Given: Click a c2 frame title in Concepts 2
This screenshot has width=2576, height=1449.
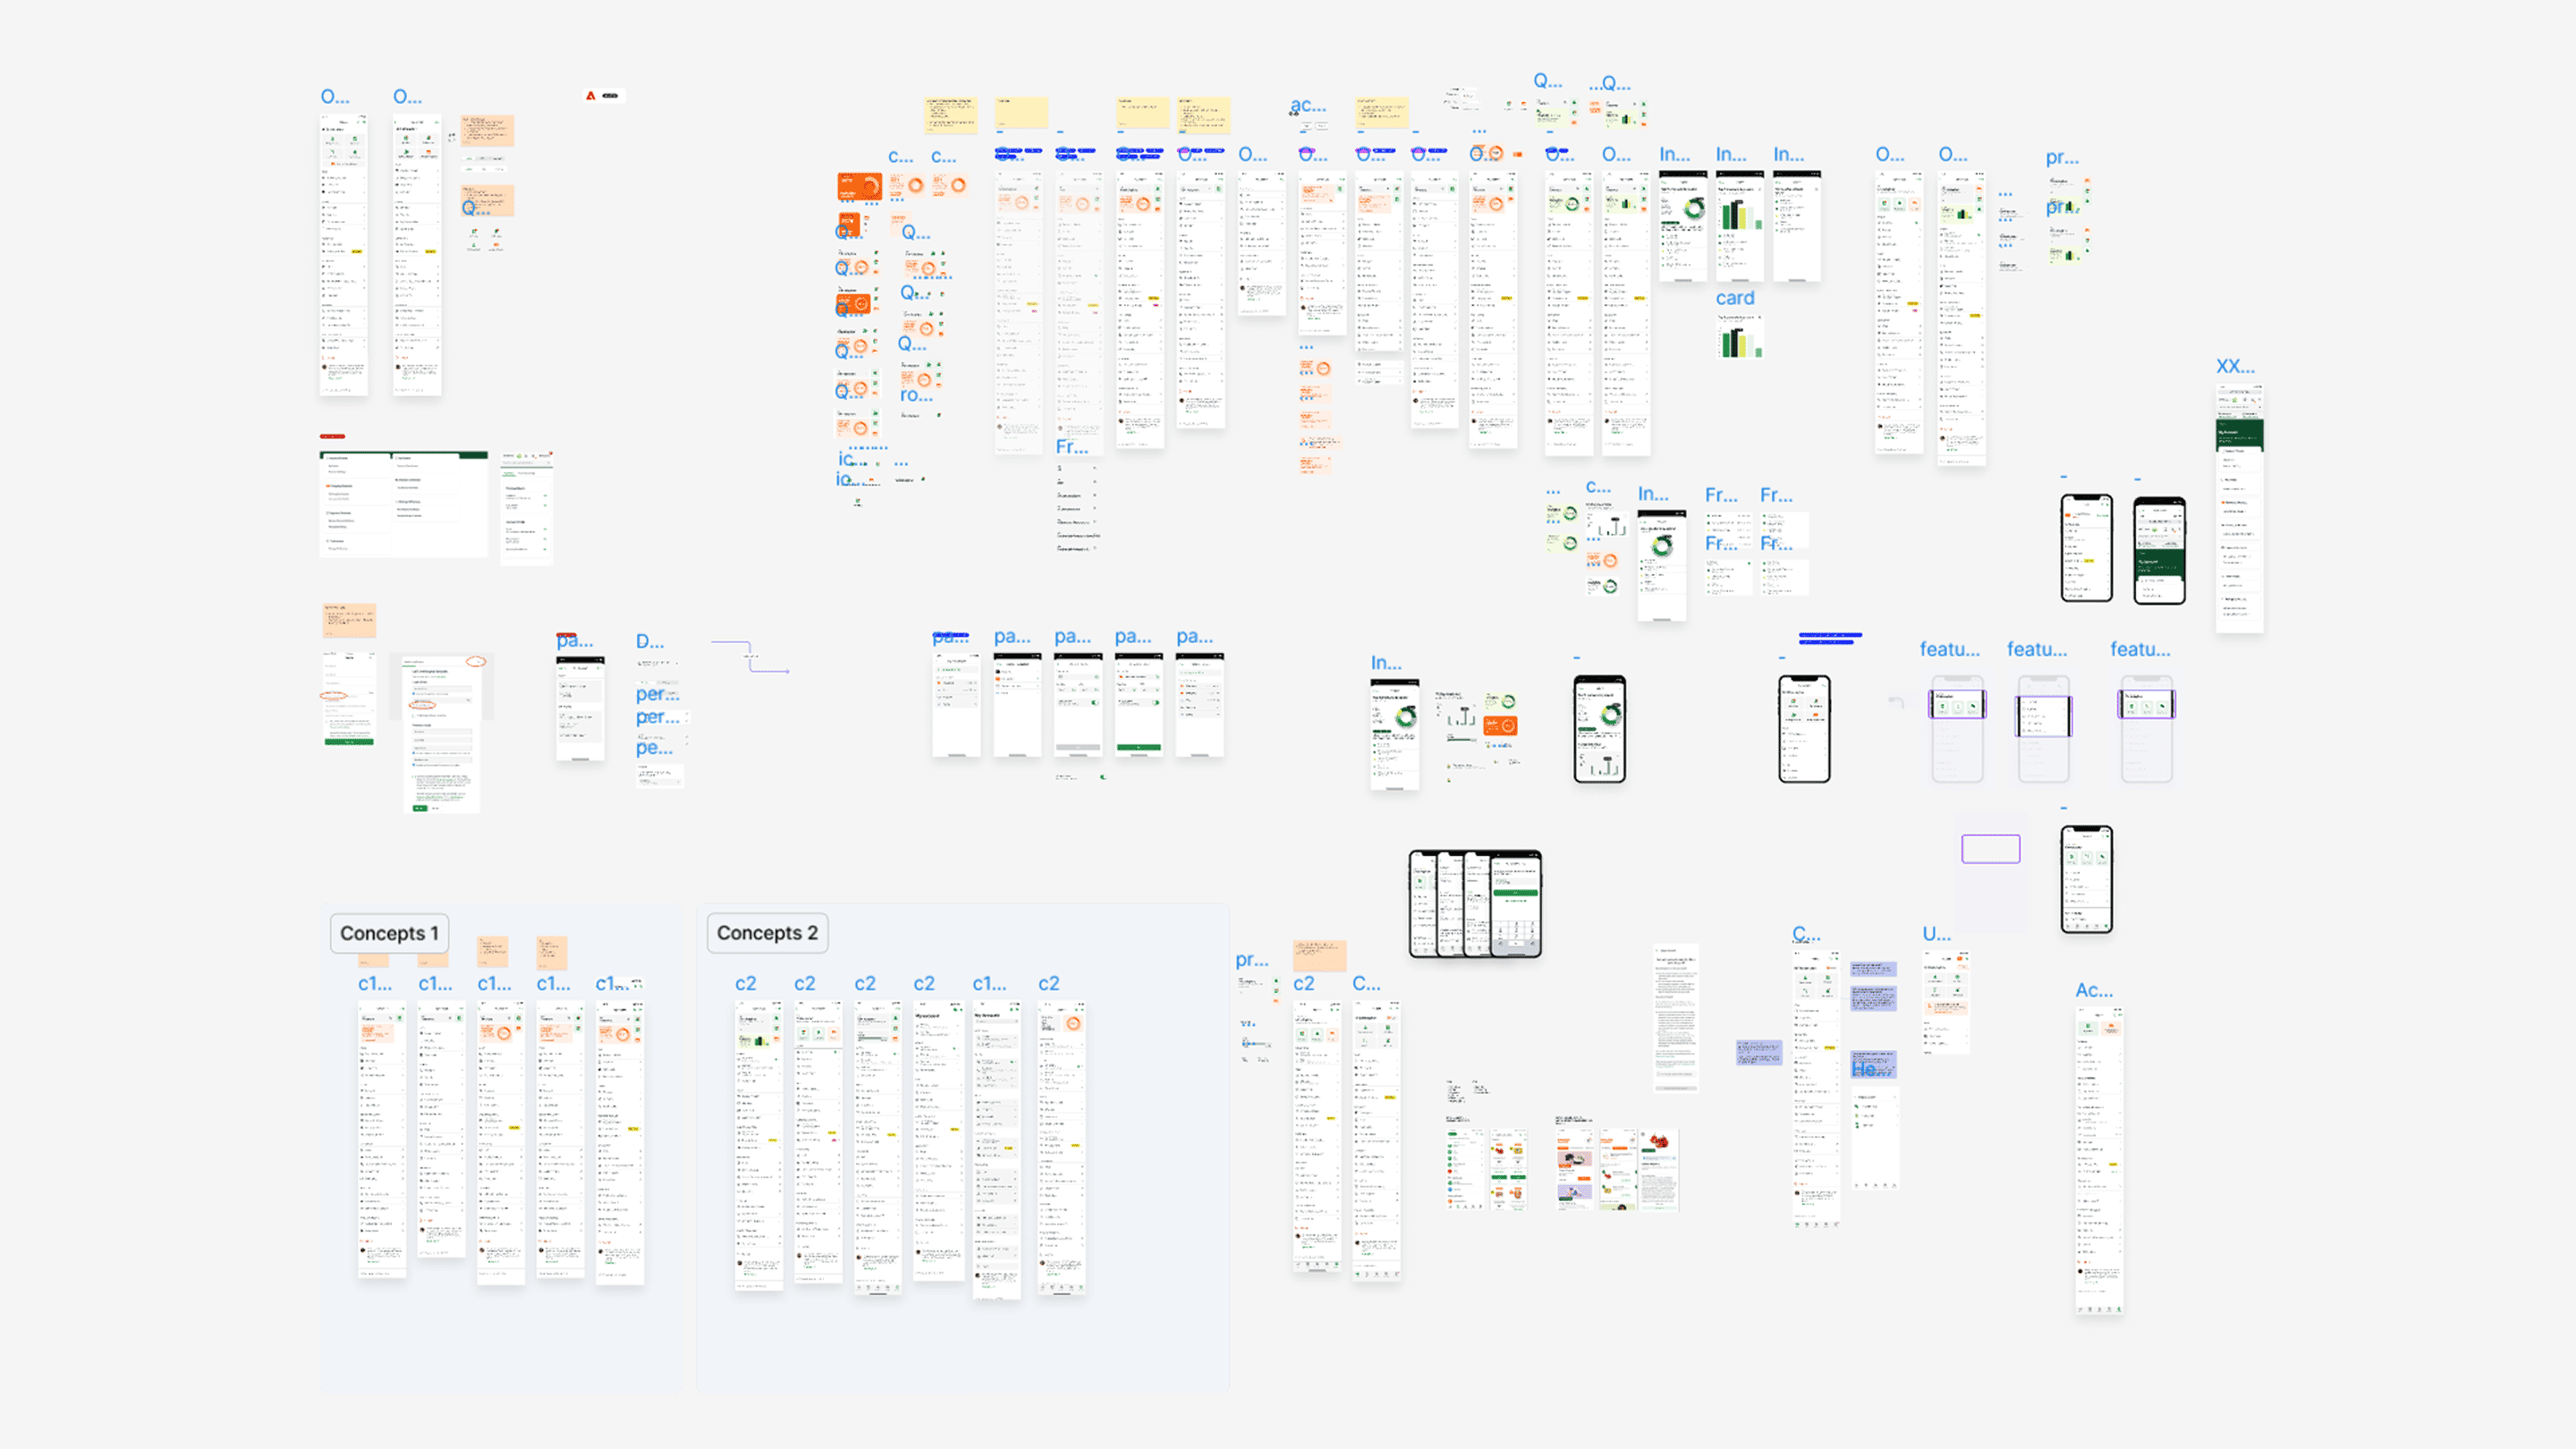Looking at the screenshot, I should [x=746, y=983].
